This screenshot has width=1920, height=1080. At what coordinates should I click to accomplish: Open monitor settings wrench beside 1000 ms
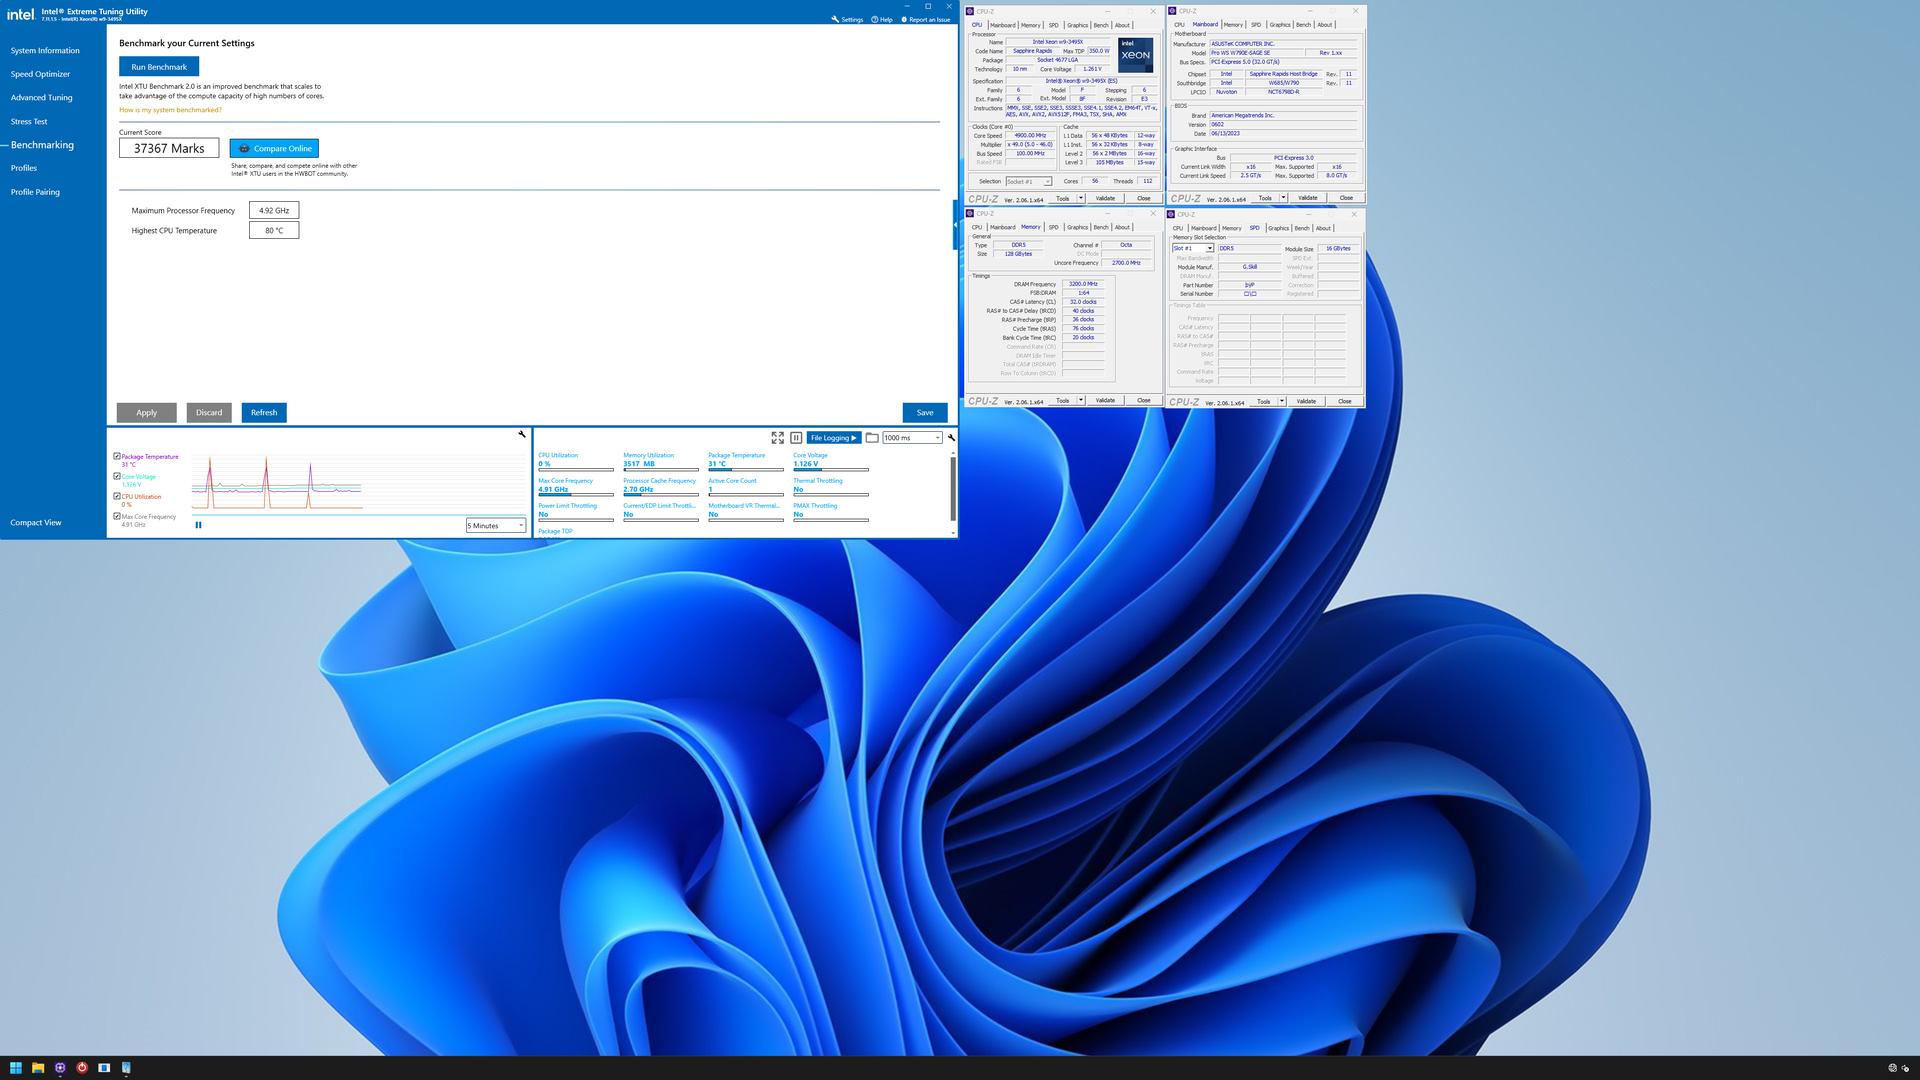click(x=951, y=437)
